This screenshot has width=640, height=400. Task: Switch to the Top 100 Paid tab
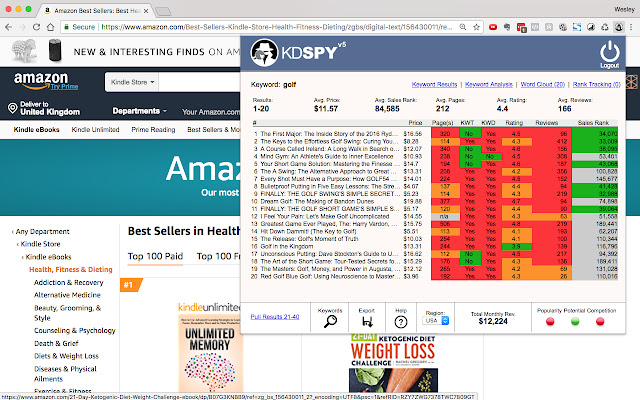(x=155, y=256)
